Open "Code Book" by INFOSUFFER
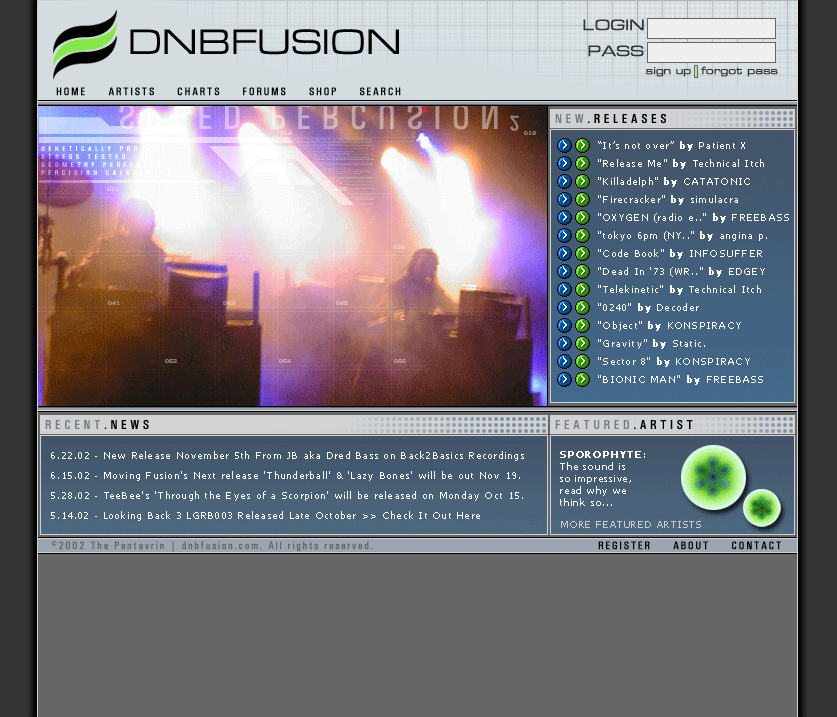This screenshot has height=717, width=837. 680,254
